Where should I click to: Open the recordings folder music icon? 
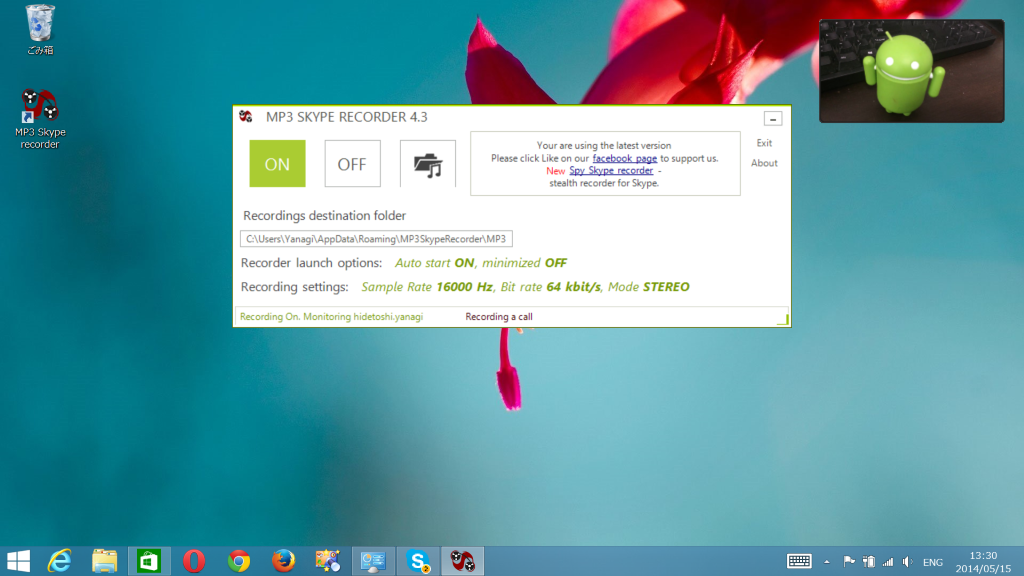(x=428, y=164)
